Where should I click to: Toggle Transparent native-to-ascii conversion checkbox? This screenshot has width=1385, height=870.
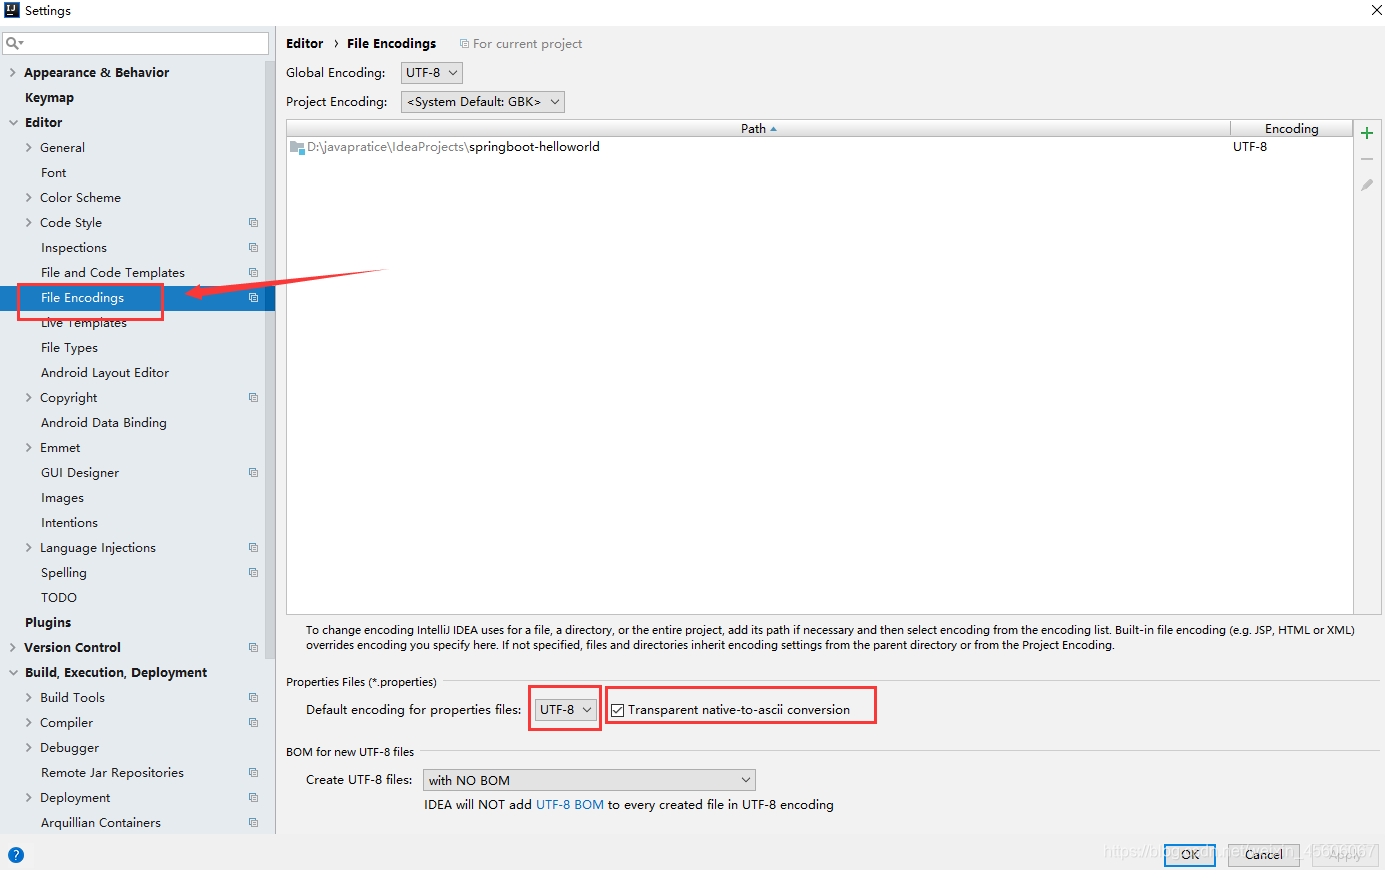(x=618, y=710)
